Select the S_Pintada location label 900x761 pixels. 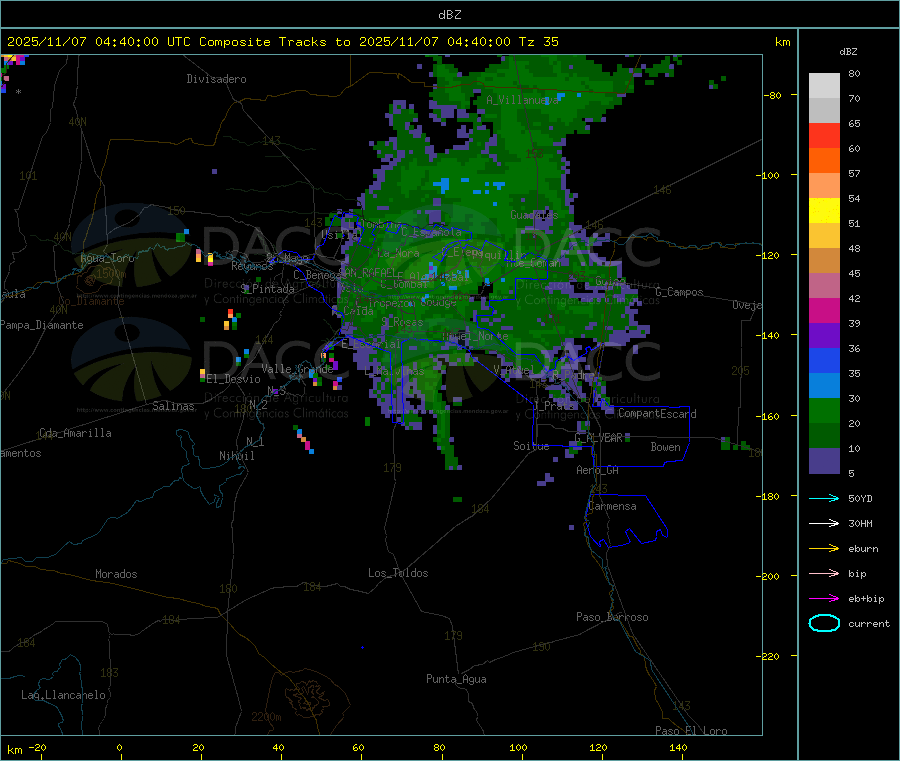(267, 289)
